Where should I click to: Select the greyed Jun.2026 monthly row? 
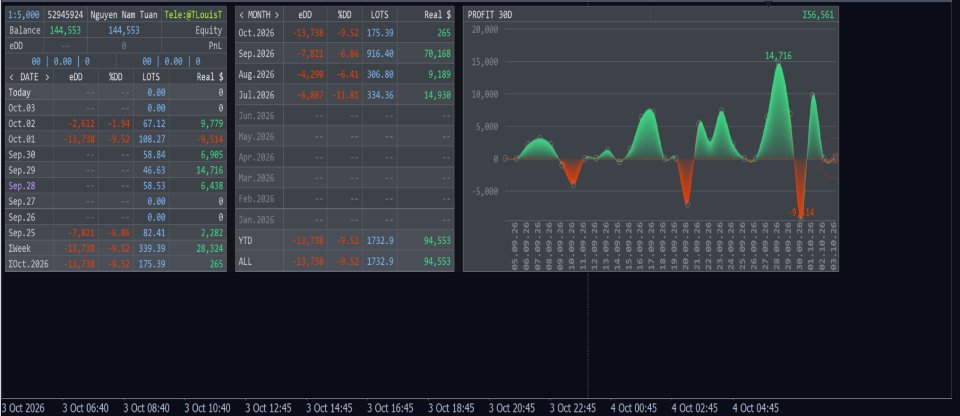click(x=345, y=116)
